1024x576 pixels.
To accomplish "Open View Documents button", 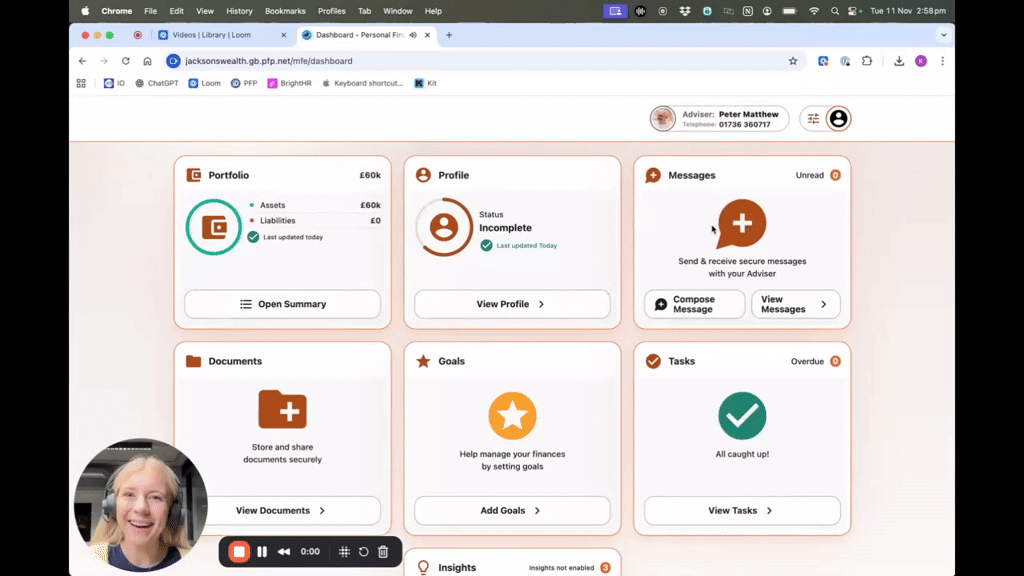I will click(x=282, y=511).
